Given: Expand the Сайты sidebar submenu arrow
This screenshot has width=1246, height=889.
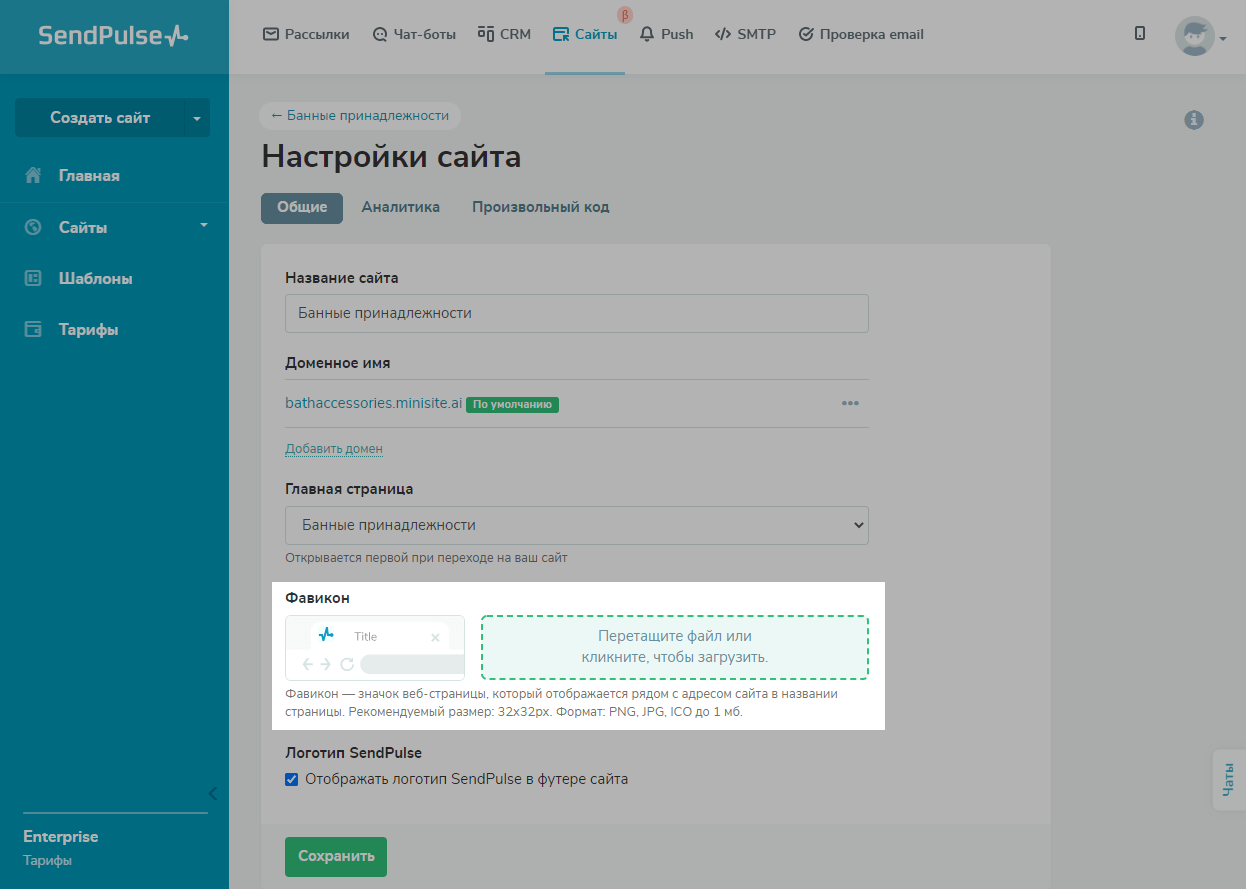Looking at the screenshot, I should point(204,225).
